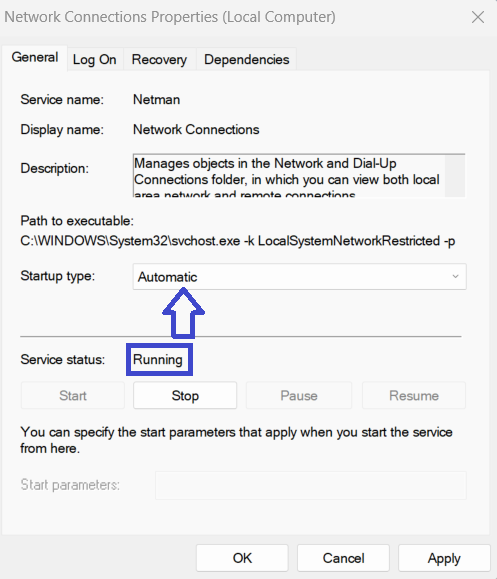Apply the service property changes
Screen dimensions: 497x579
(444, 558)
